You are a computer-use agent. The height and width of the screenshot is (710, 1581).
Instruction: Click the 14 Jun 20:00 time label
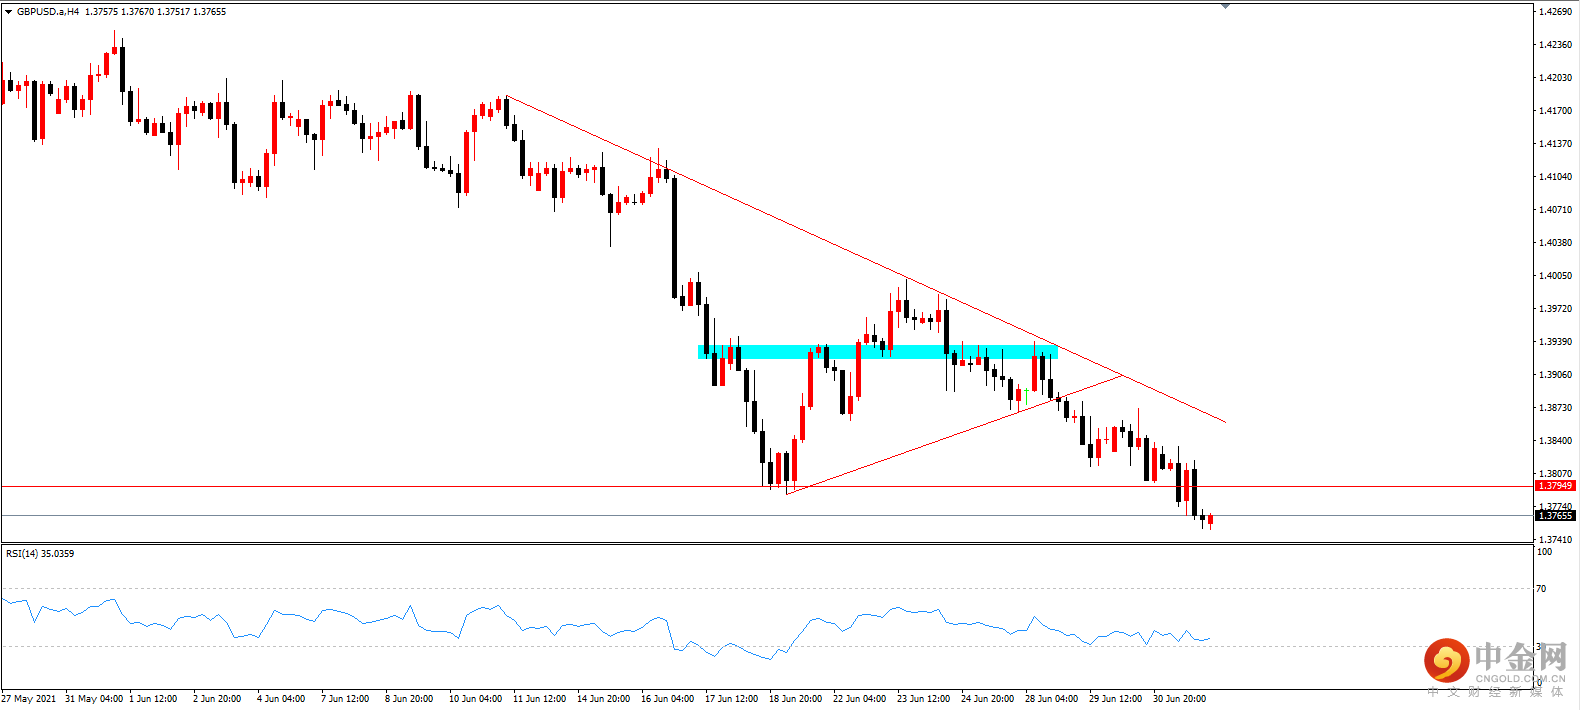(604, 699)
